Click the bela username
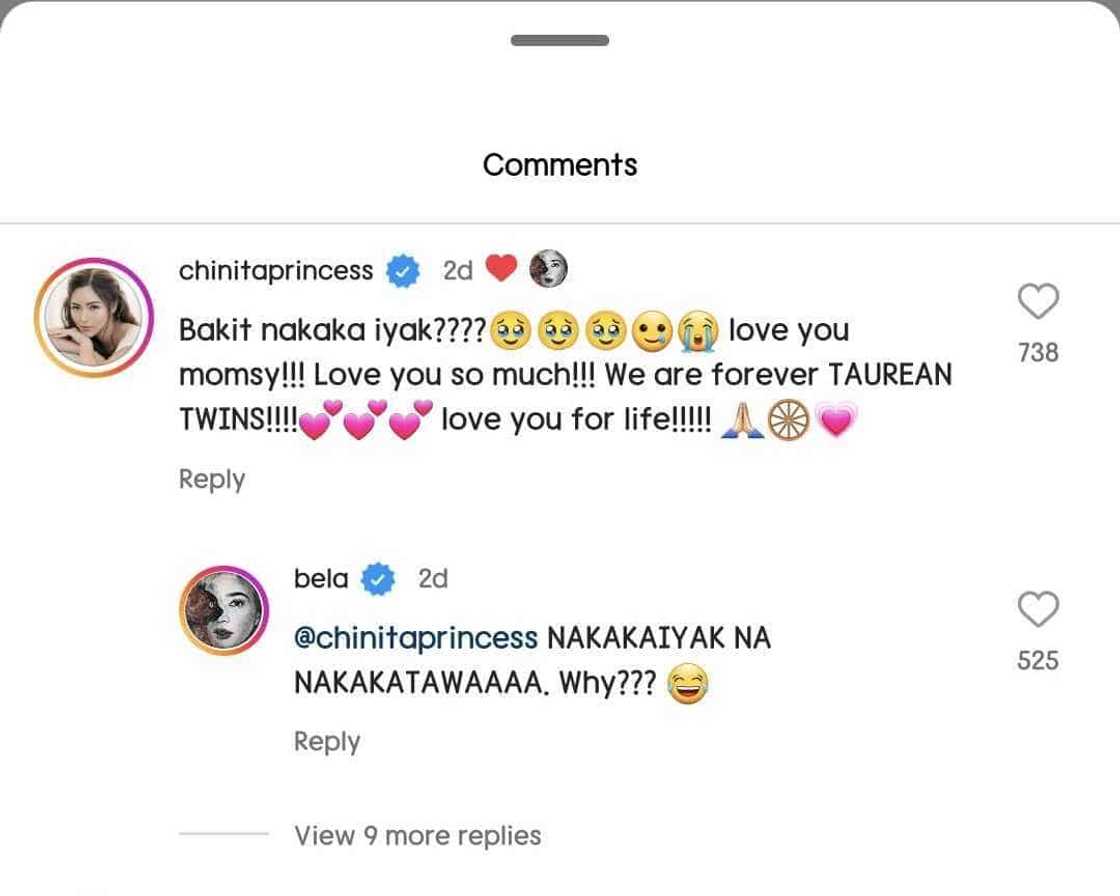This screenshot has width=1120, height=896. 321,578
